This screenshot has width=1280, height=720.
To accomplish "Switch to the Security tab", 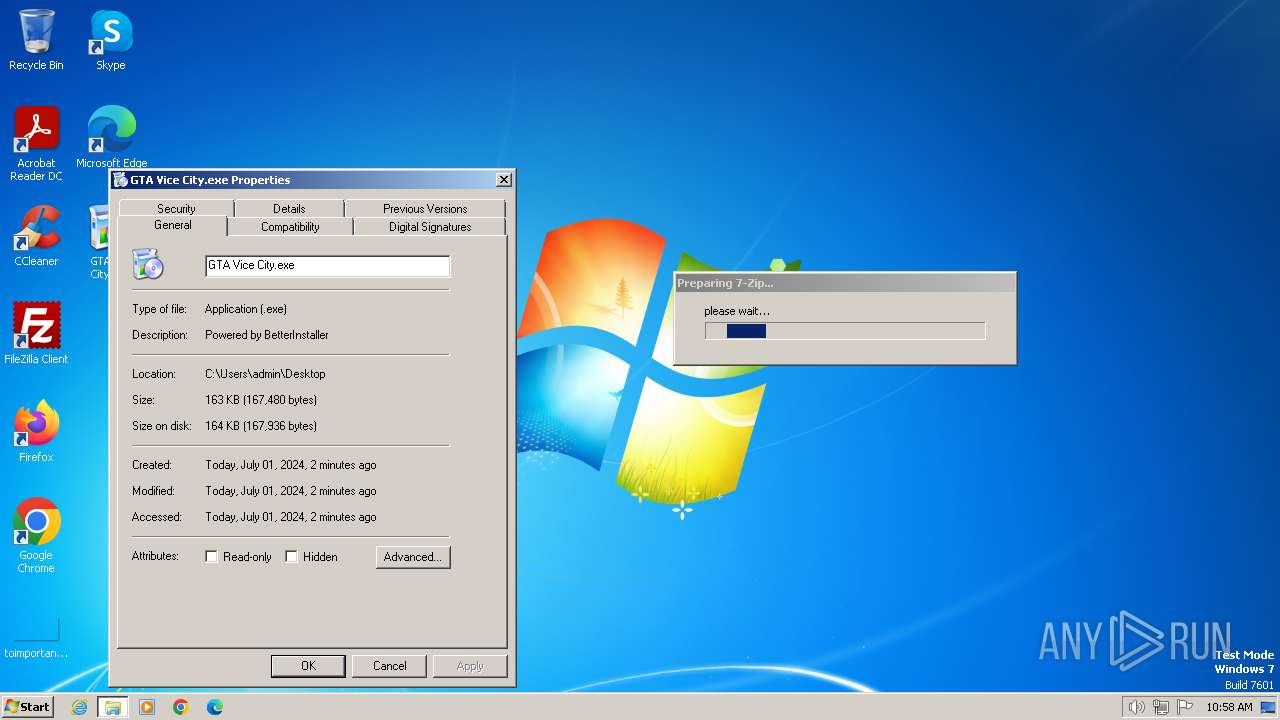I will (x=176, y=209).
